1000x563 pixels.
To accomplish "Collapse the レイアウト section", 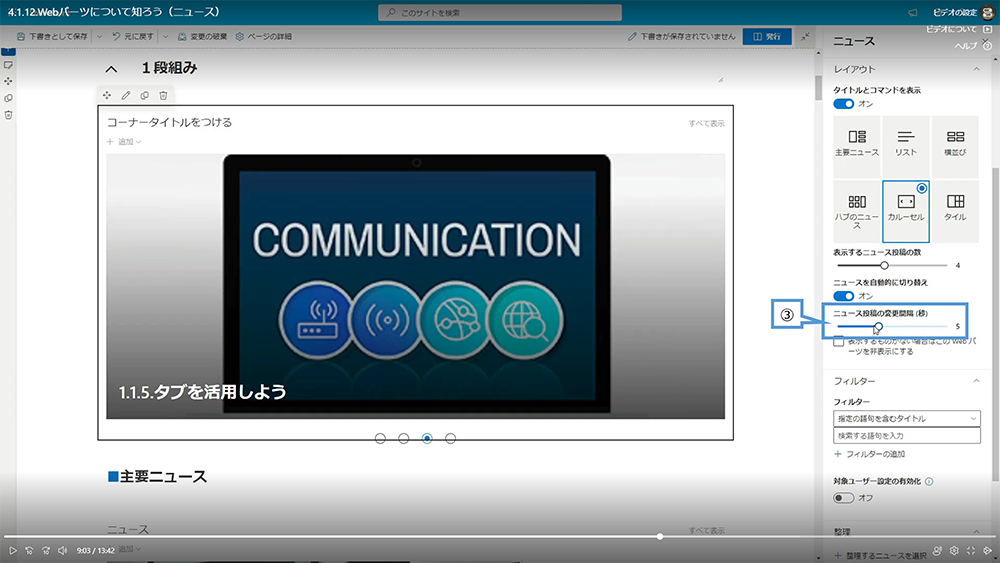I will [976, 69].
